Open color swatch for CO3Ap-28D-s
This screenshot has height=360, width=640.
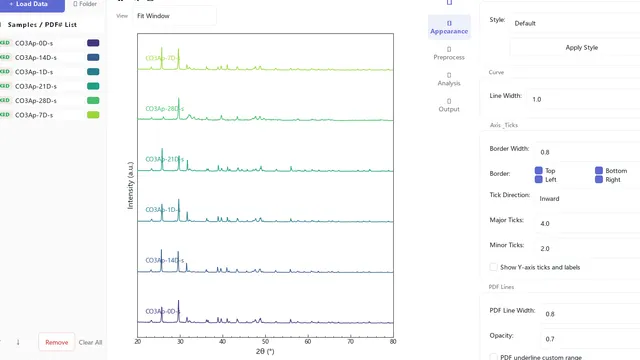pos(93,100)
